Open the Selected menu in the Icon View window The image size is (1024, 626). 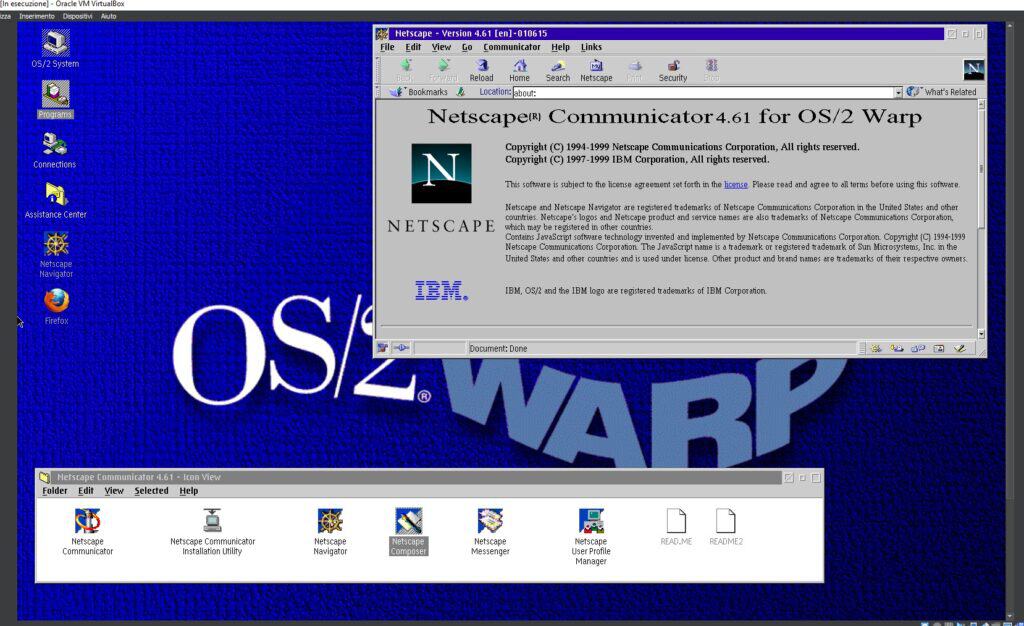pyautogui.click(x=152, y=491)
